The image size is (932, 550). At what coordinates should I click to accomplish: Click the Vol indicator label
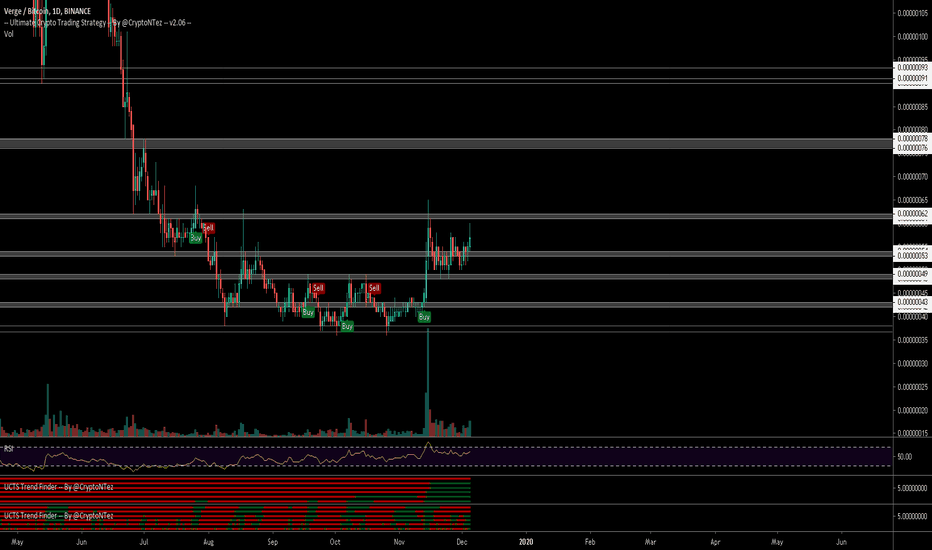coord(8,34)
